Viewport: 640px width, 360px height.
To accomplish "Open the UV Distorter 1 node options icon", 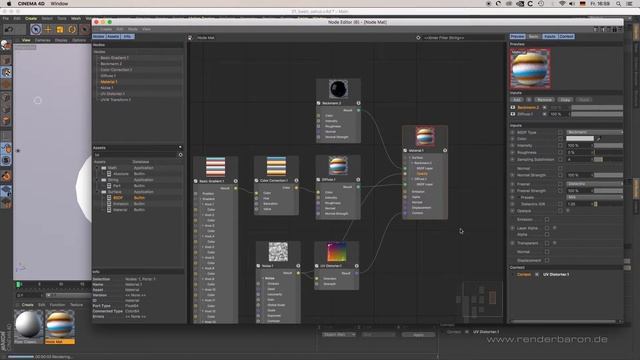I will point(356,266).
